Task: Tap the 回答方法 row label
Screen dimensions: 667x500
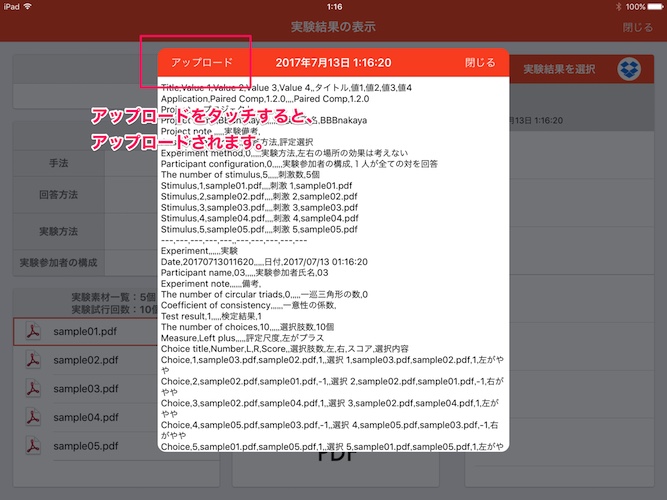Action: pyautogui.click(x=58, y=196)
